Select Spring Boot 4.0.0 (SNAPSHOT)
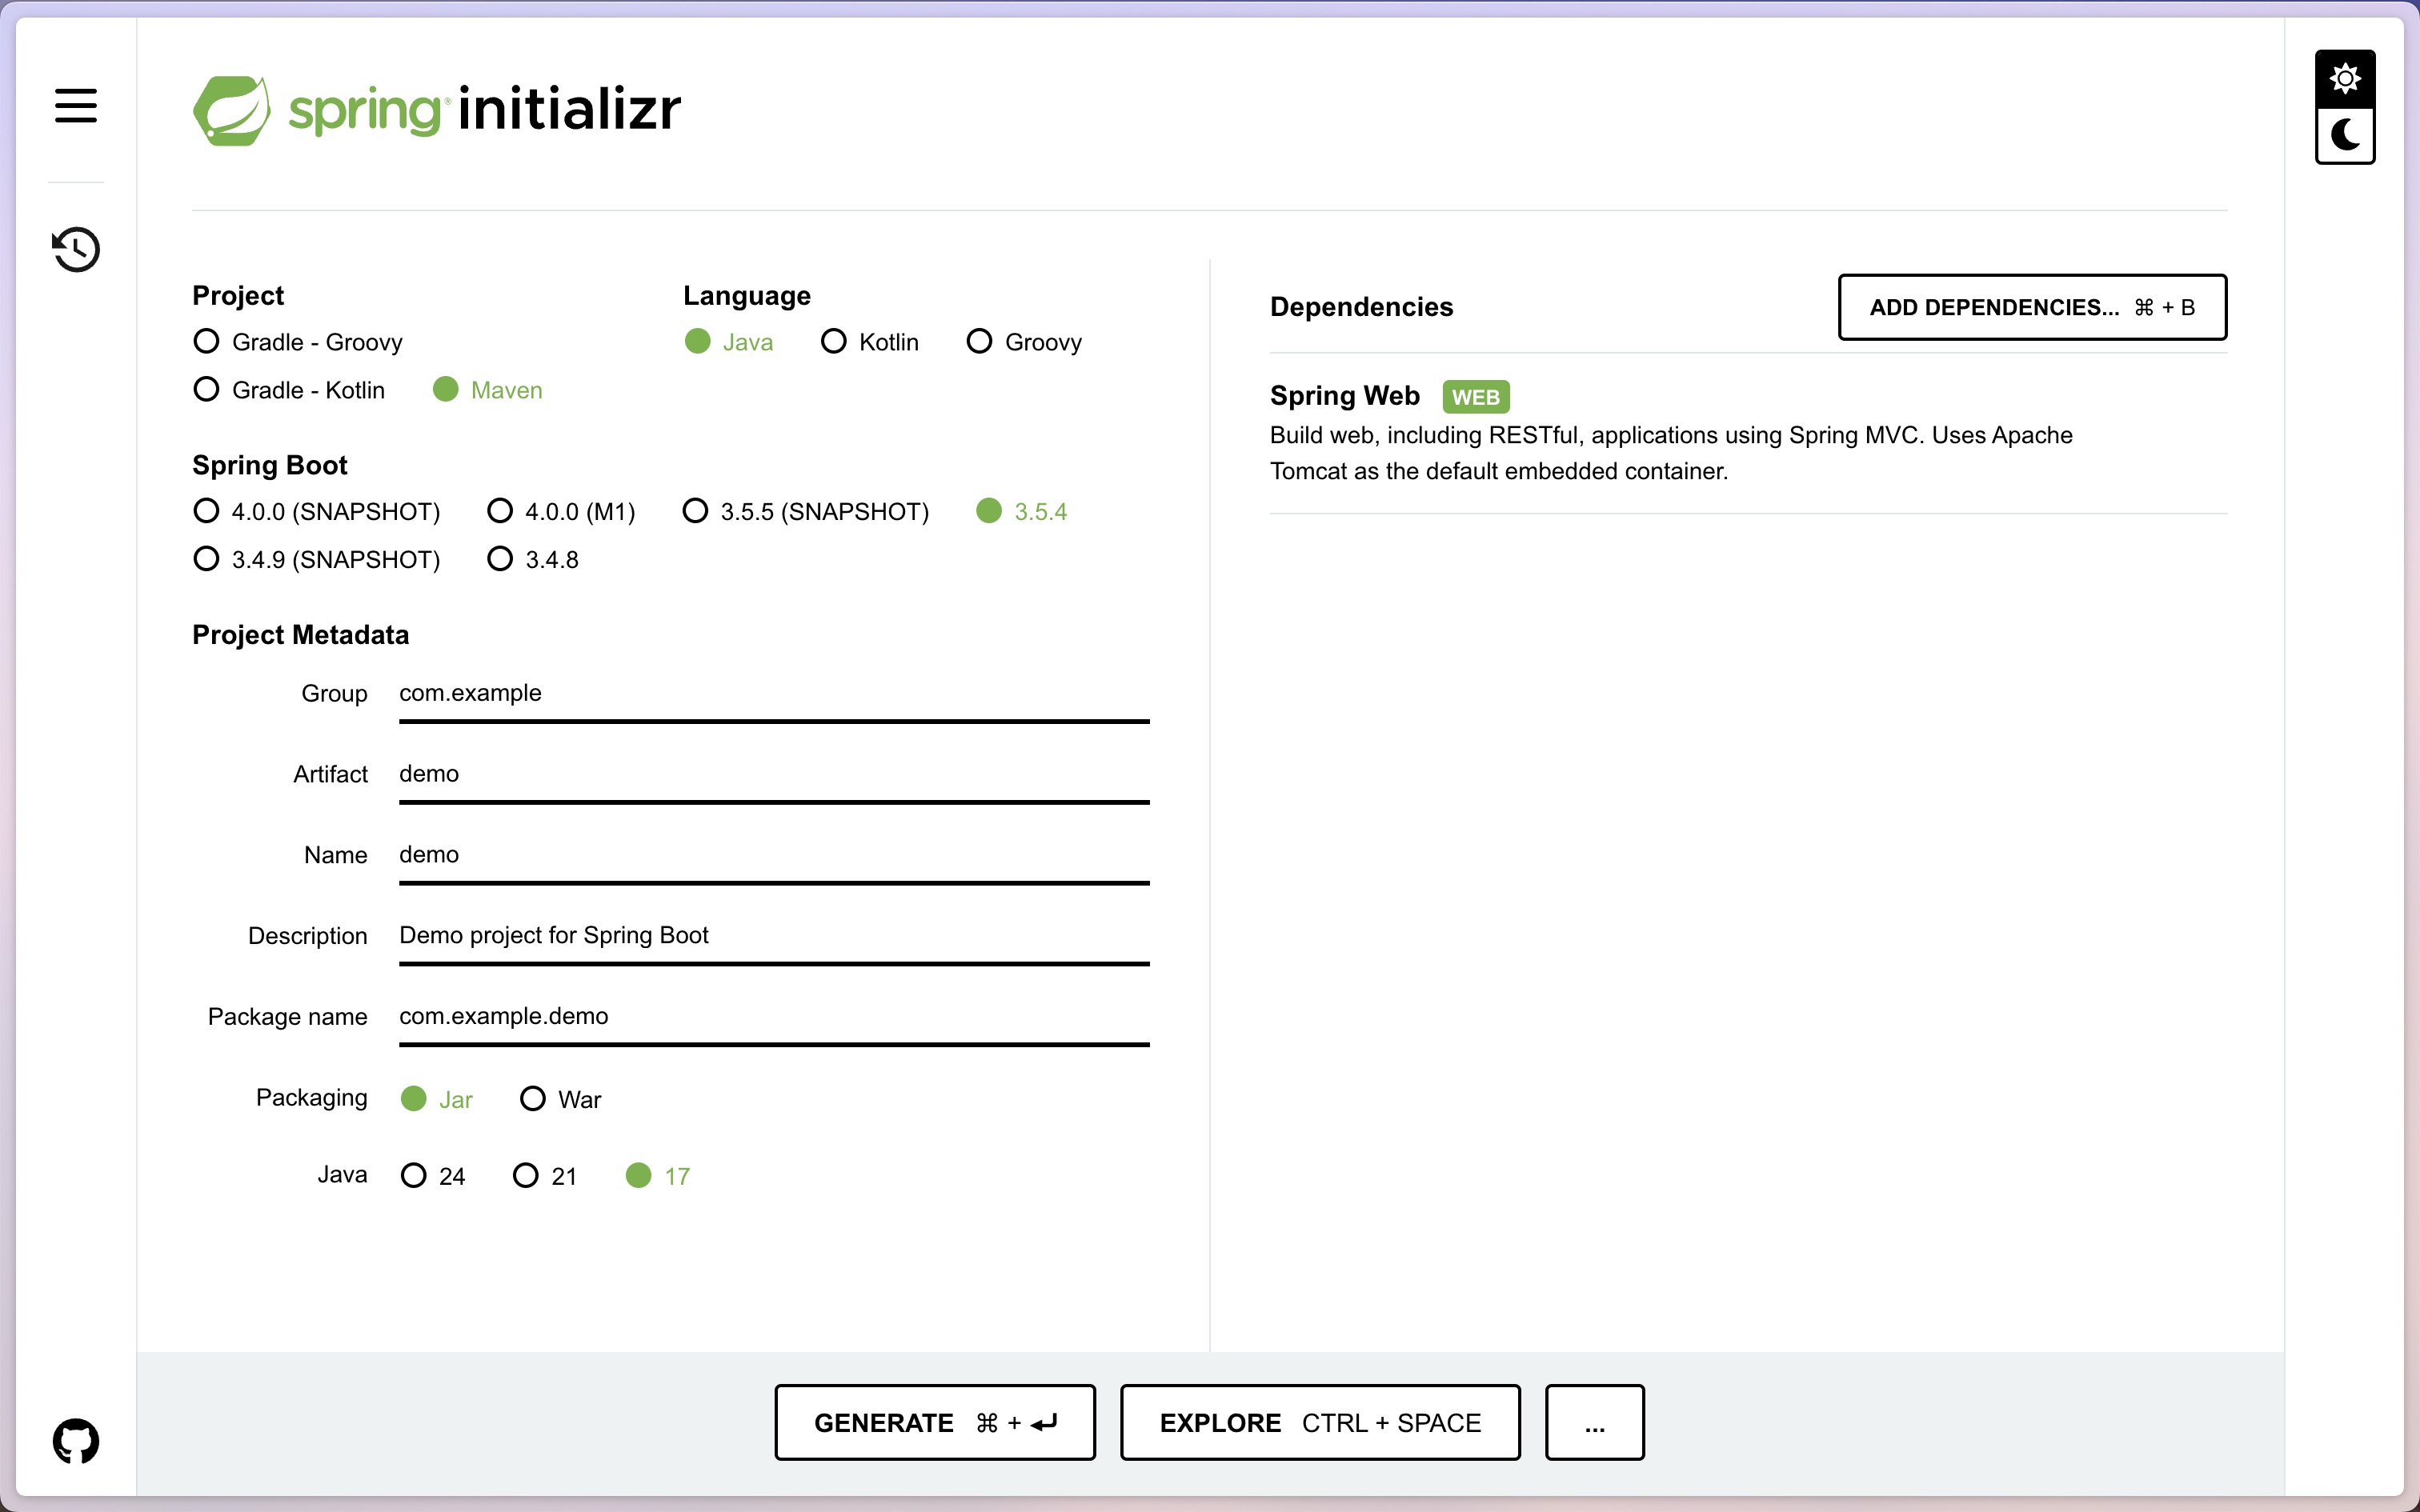This screenshot has width=2420, height=1512. click(317, 511)
